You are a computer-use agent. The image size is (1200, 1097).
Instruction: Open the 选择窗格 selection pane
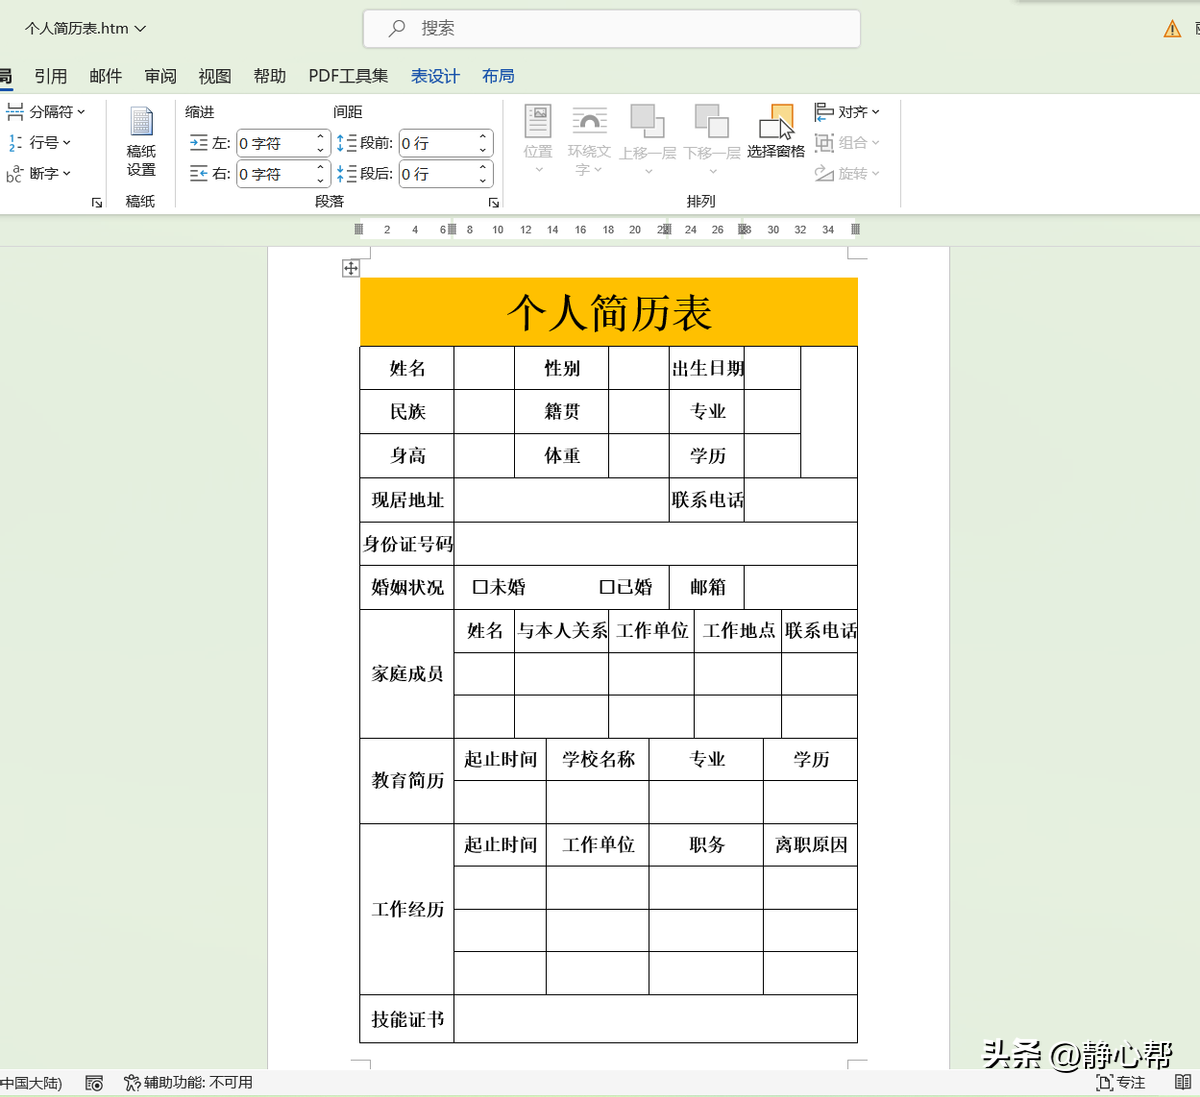[776, 131]
